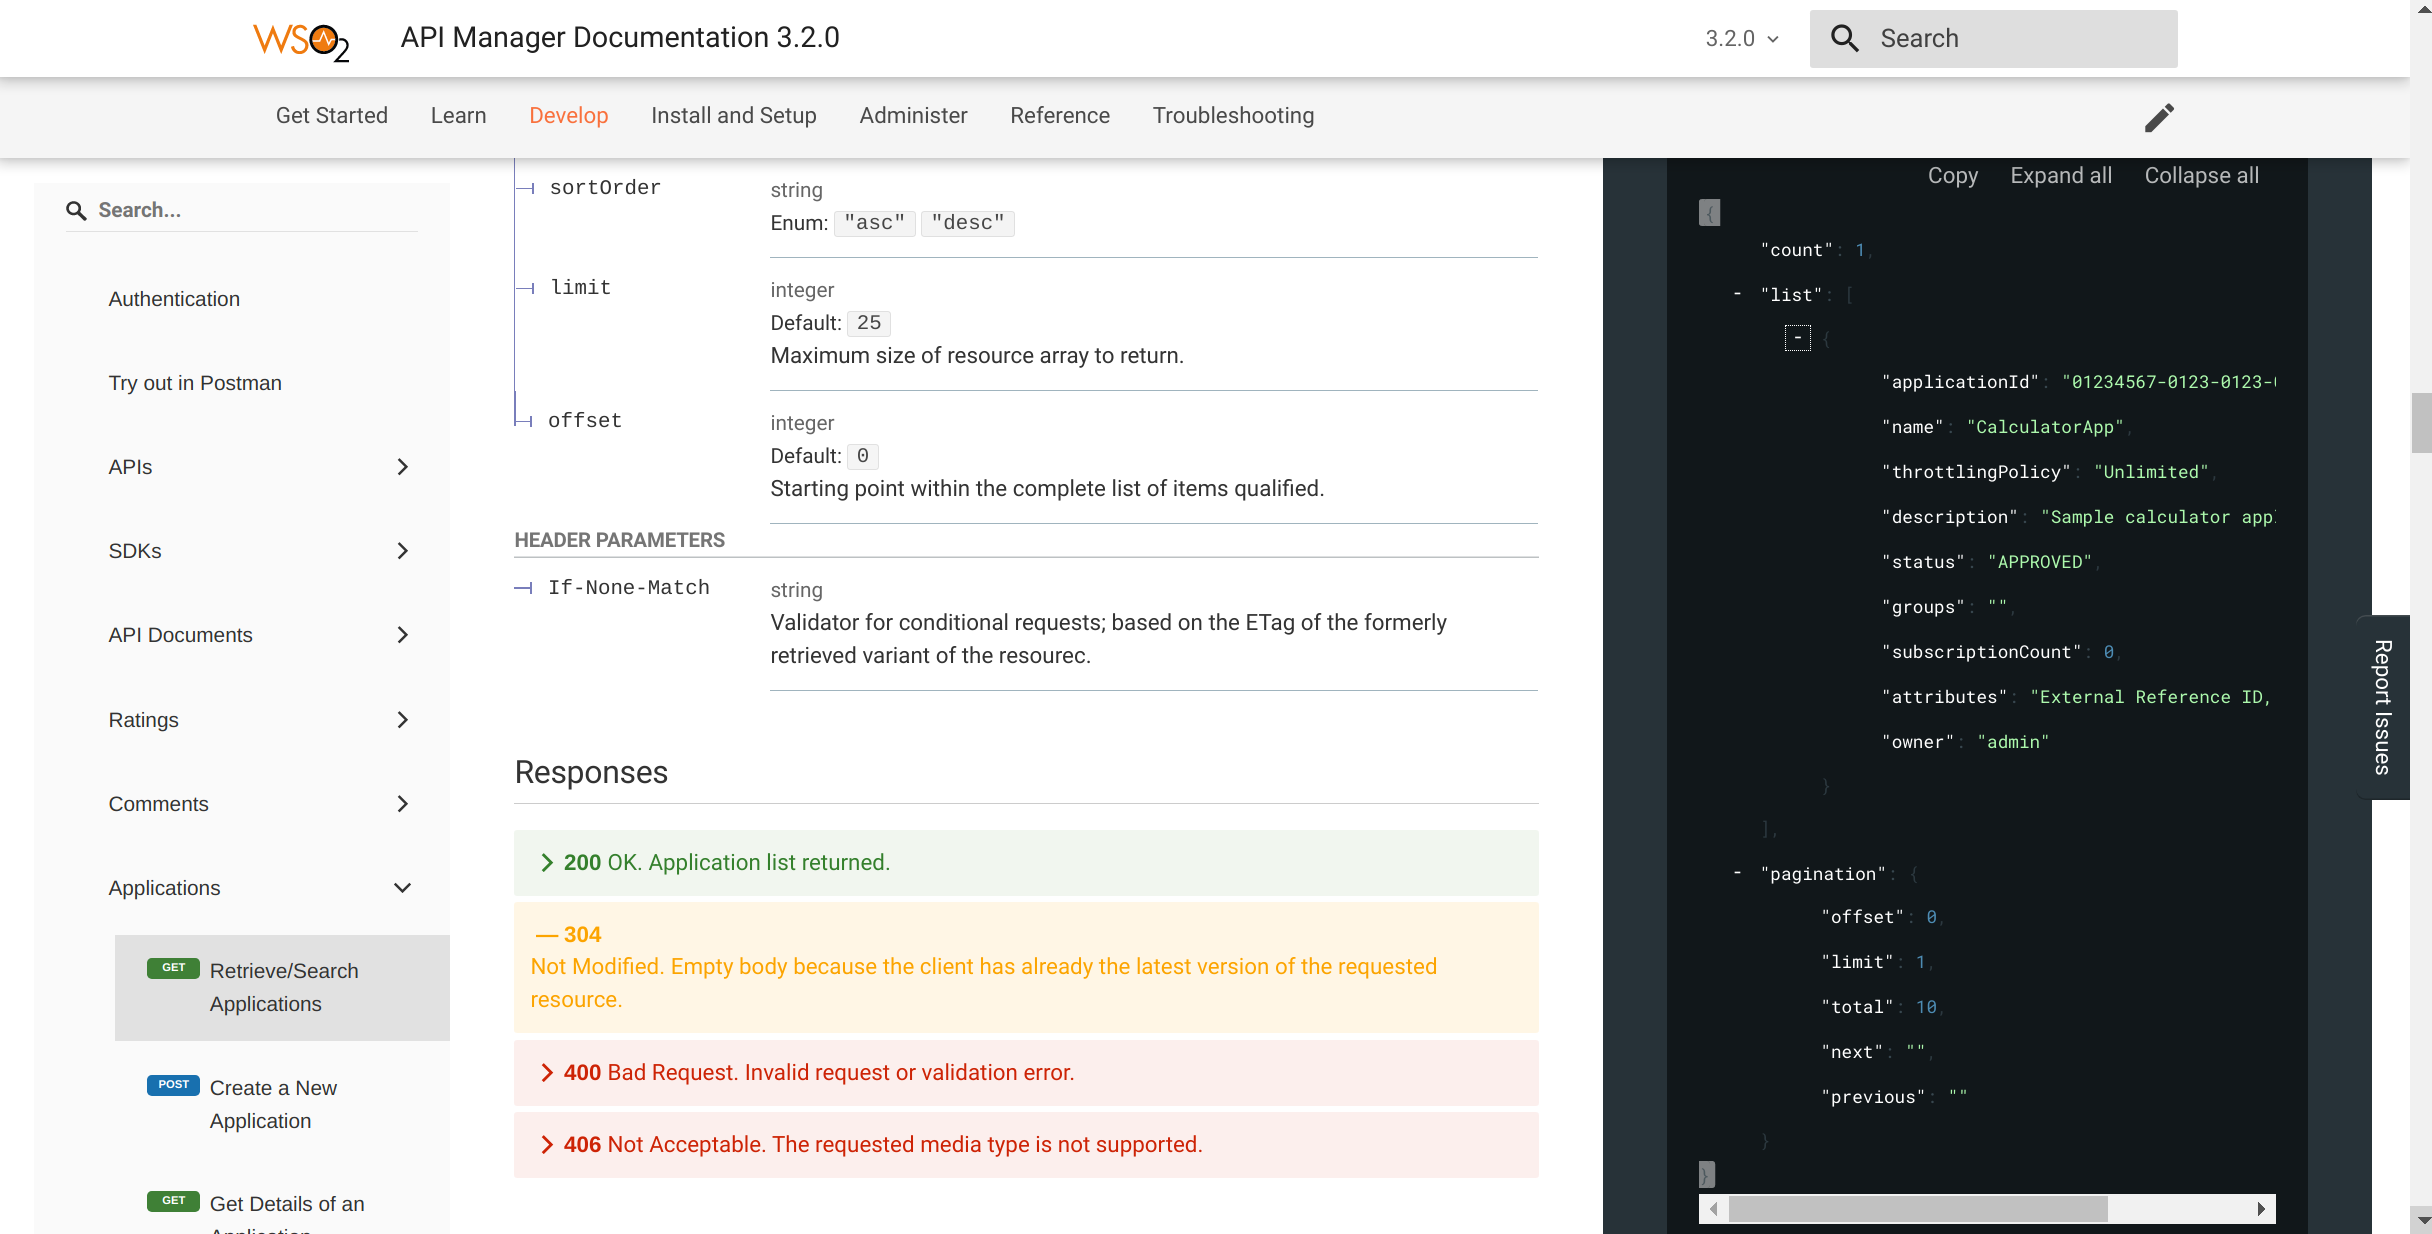Click the sidebar search magnifier icon
Screen dimensions: 2432x1234
(76, 211)
